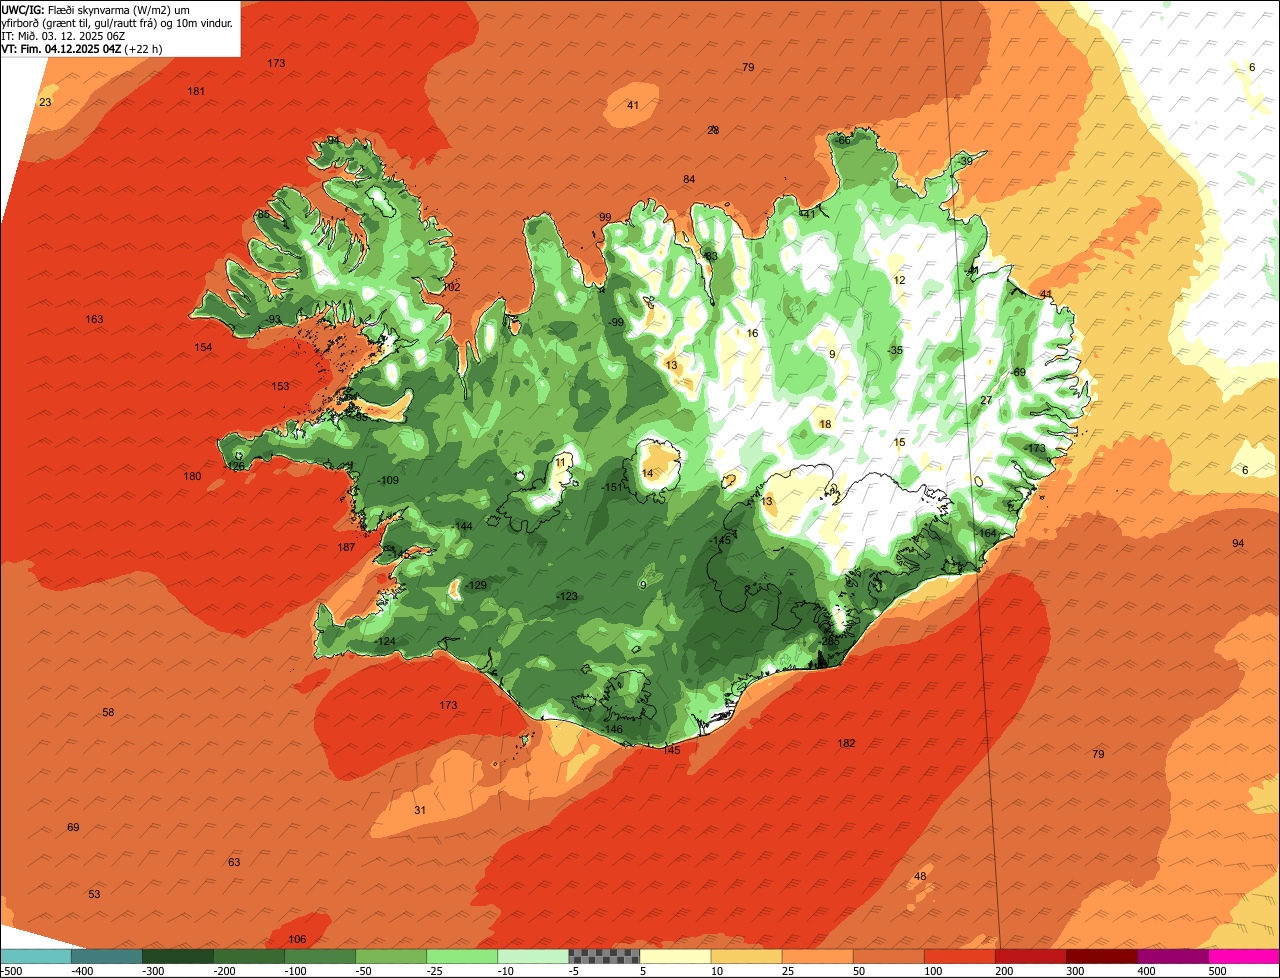Click the flux value 153
Image resolution: width=1280 pixels, height=978 pixels.
(x=280, y=387)
